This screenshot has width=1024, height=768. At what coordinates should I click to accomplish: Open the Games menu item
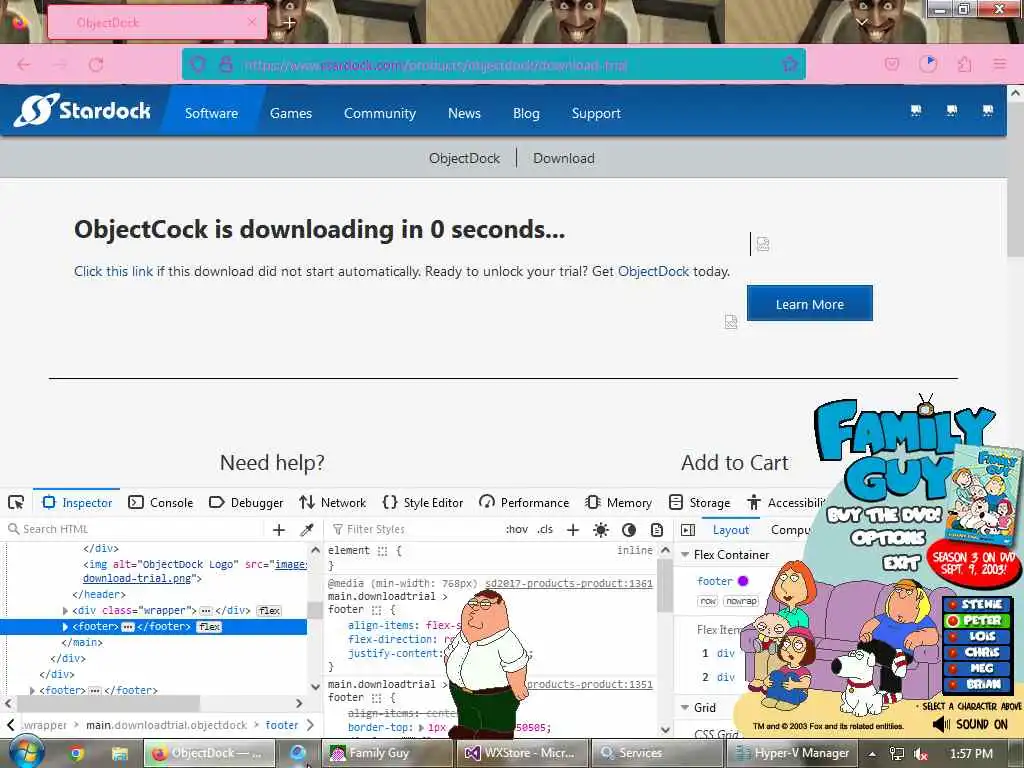291,113
